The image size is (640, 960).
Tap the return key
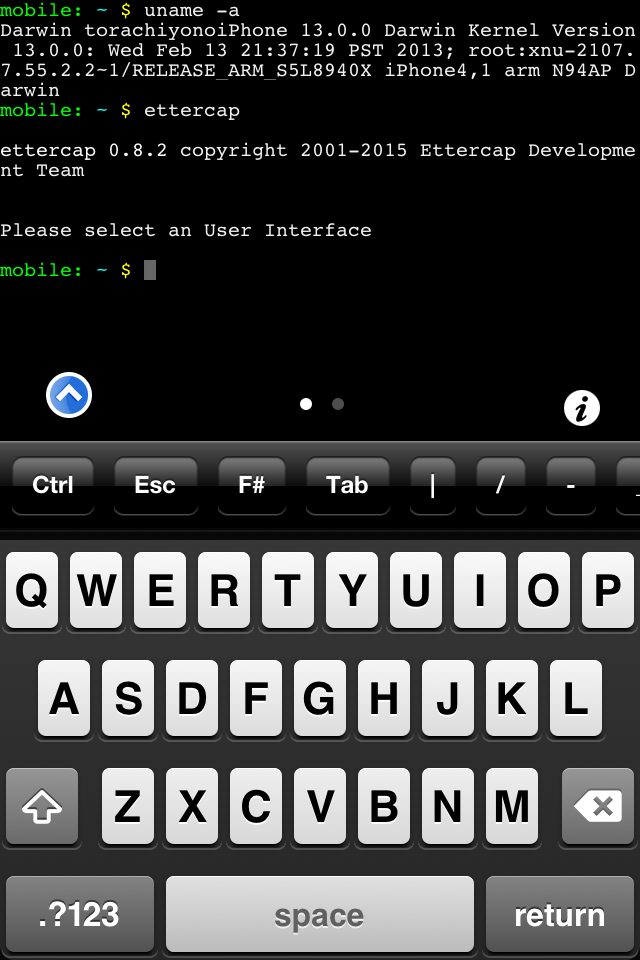pyautogui.click(x=560, y=914)
